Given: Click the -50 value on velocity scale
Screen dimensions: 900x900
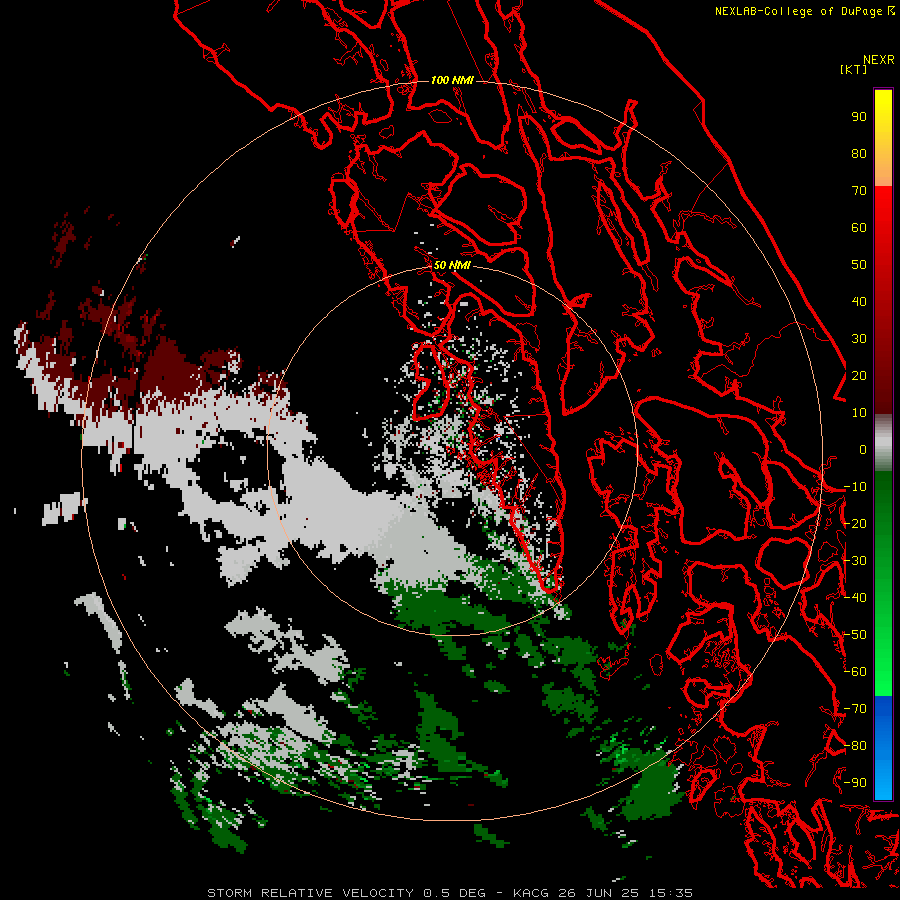Looking at the screenshot, I should (x=855, y=635).
